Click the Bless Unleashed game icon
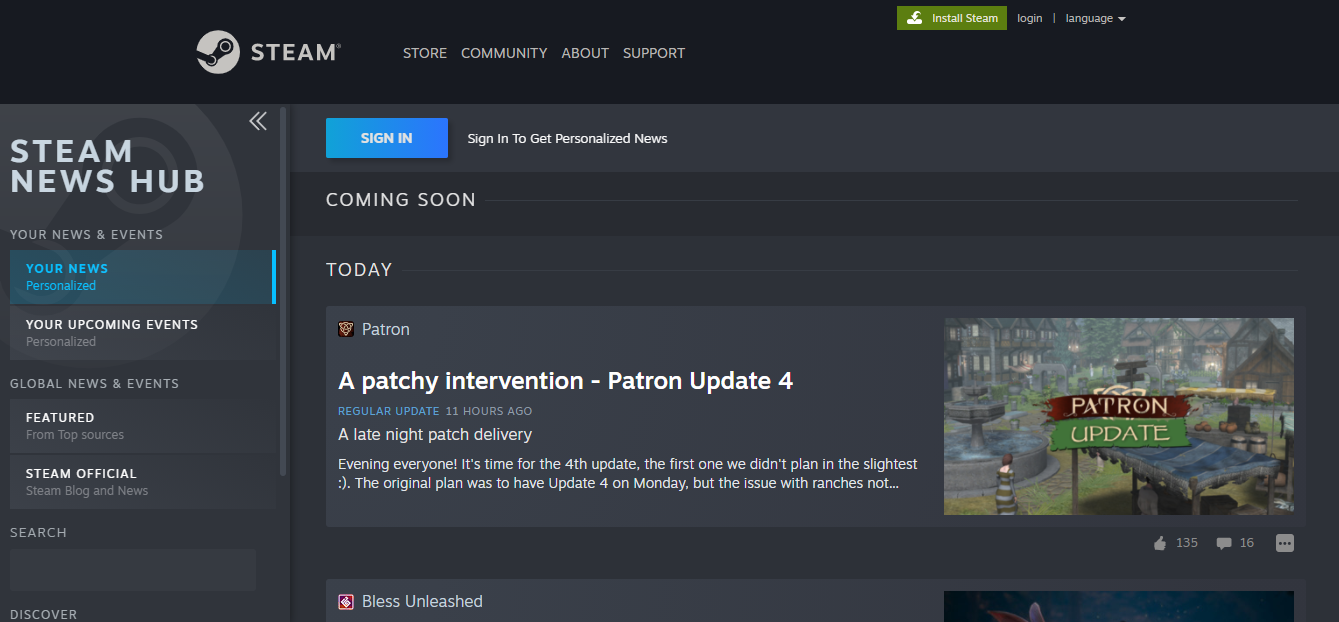Image resolution: width=1339 pixels, height=622 pixels. tap(346, 601)
